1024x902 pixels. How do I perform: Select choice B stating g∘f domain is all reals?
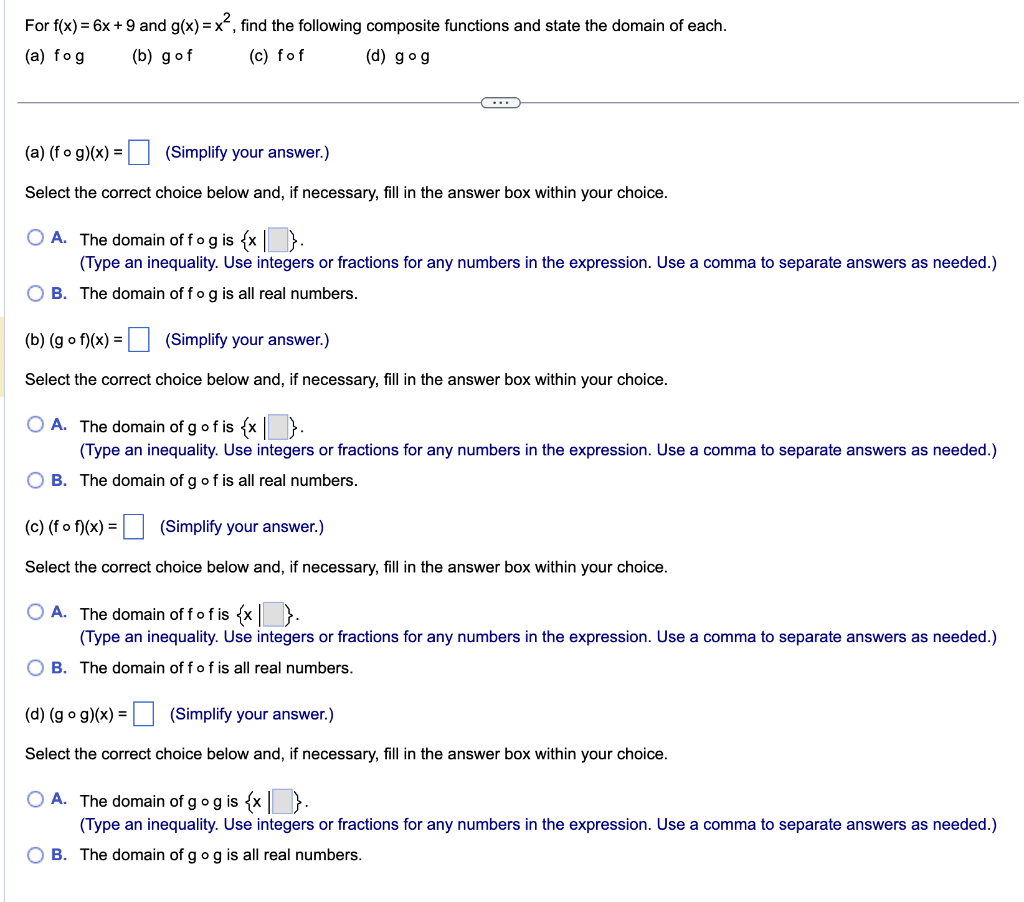35,480
